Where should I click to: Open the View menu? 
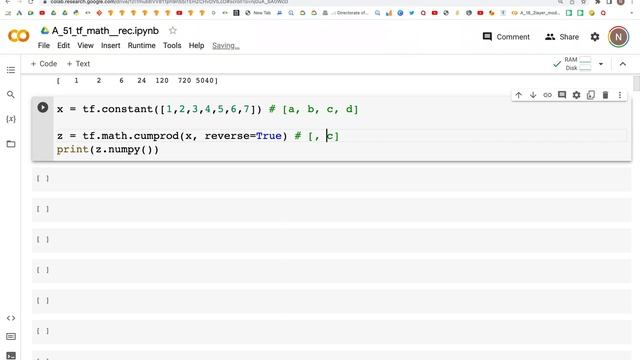tap(85, 45)
